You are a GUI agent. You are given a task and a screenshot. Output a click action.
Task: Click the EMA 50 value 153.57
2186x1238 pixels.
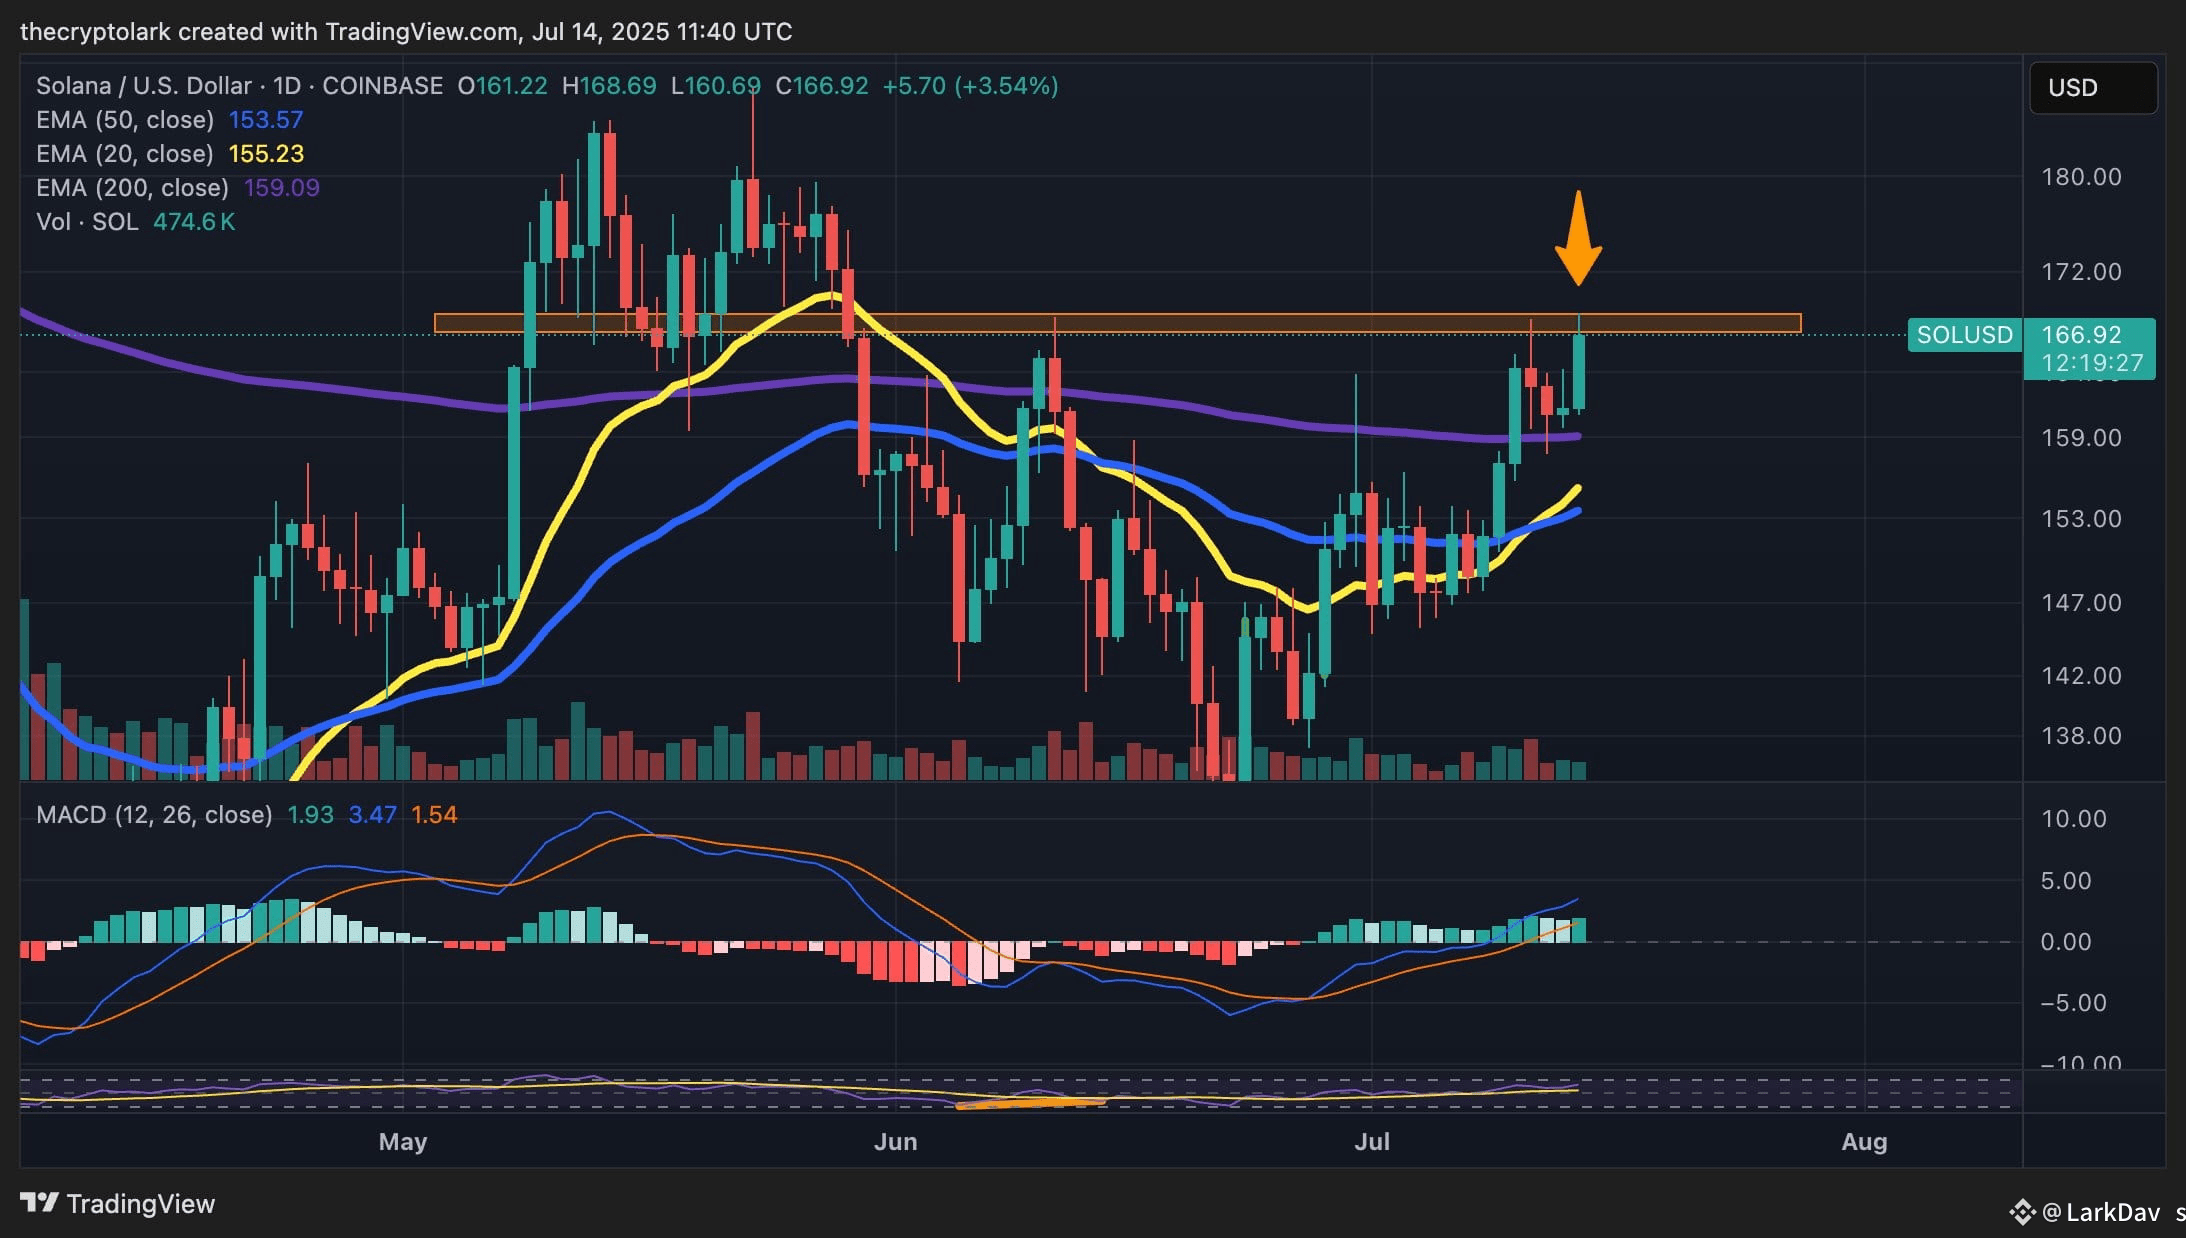click(x=266, y=120)
